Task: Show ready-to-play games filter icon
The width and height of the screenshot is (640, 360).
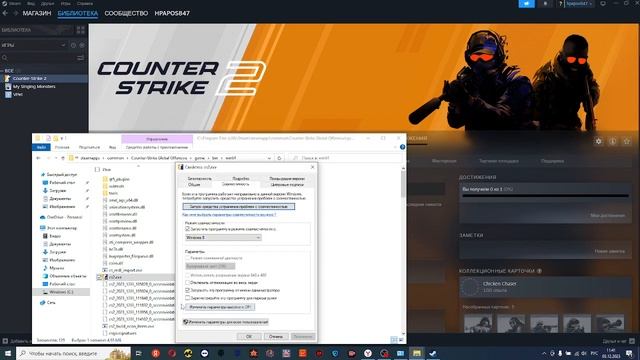Action: (x=82, y=45)
